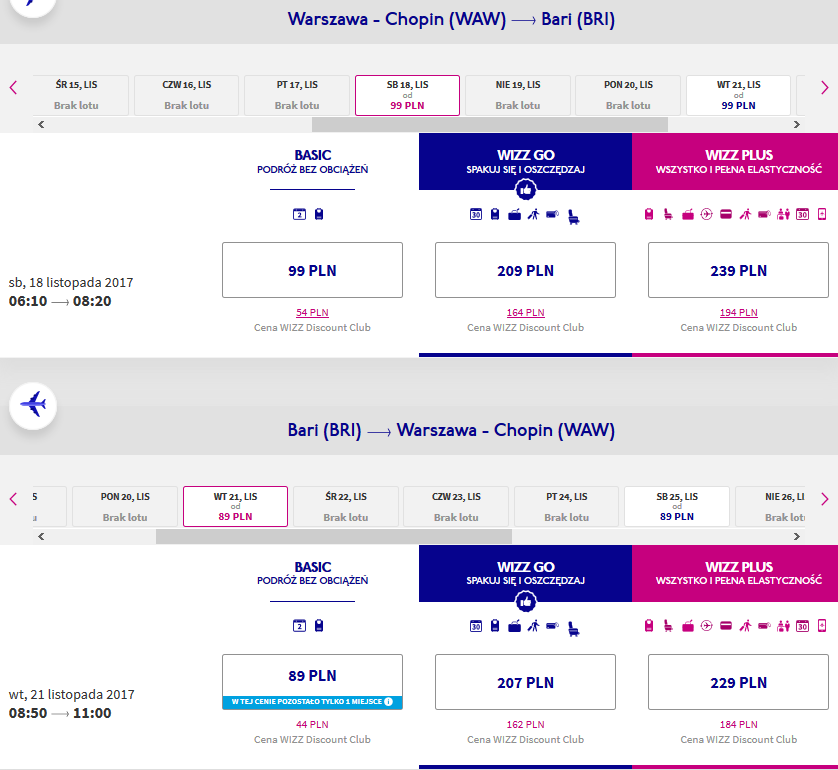Click the calendar 30 icon in return WIZZ PLUS
The width and height of the screenshot is (838, 770).
(803, 626)
